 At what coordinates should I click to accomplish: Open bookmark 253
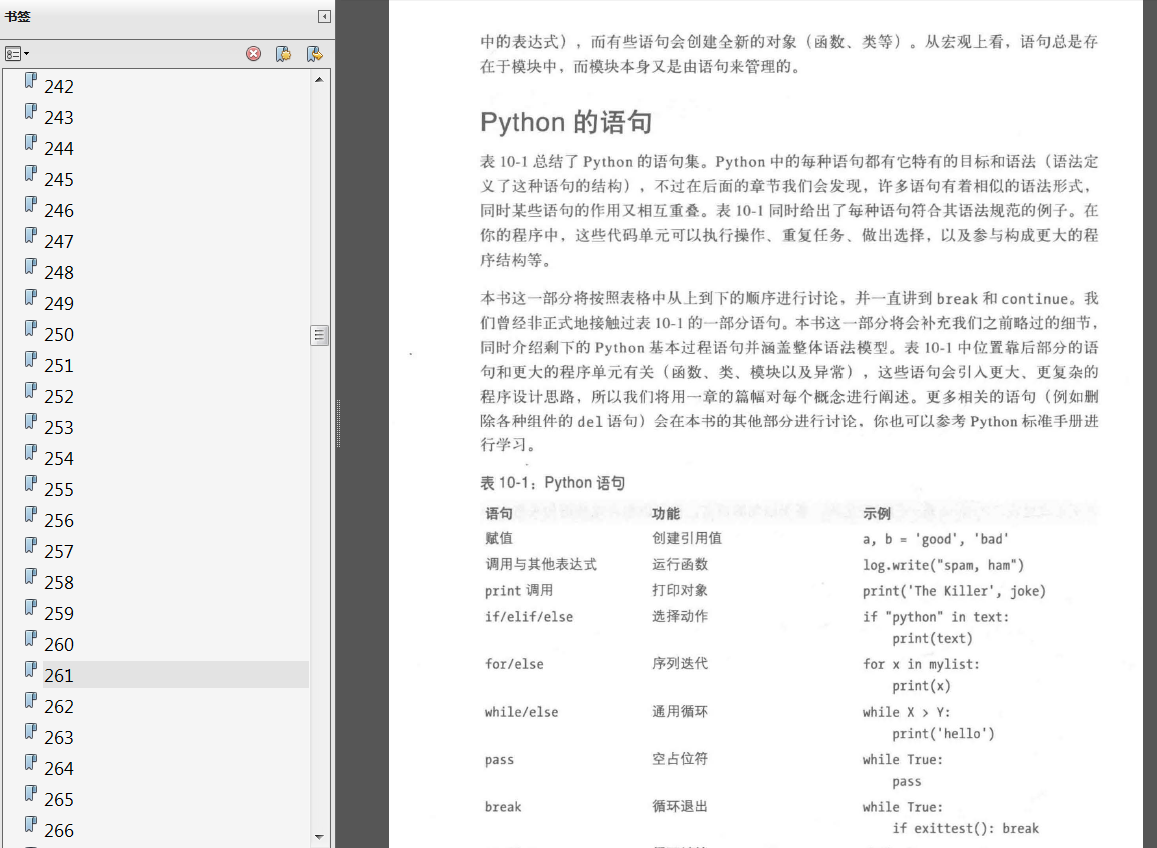[58, 428]
